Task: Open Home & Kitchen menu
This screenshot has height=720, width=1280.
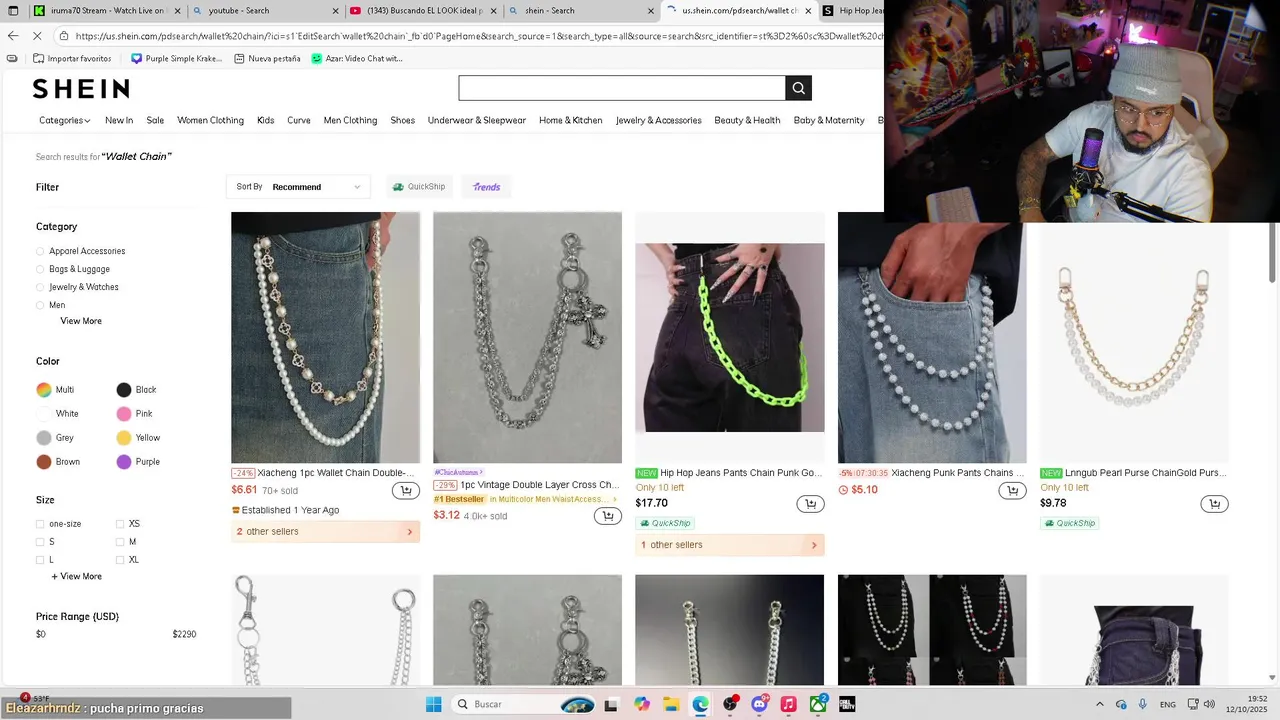Action: coord(570,120)
